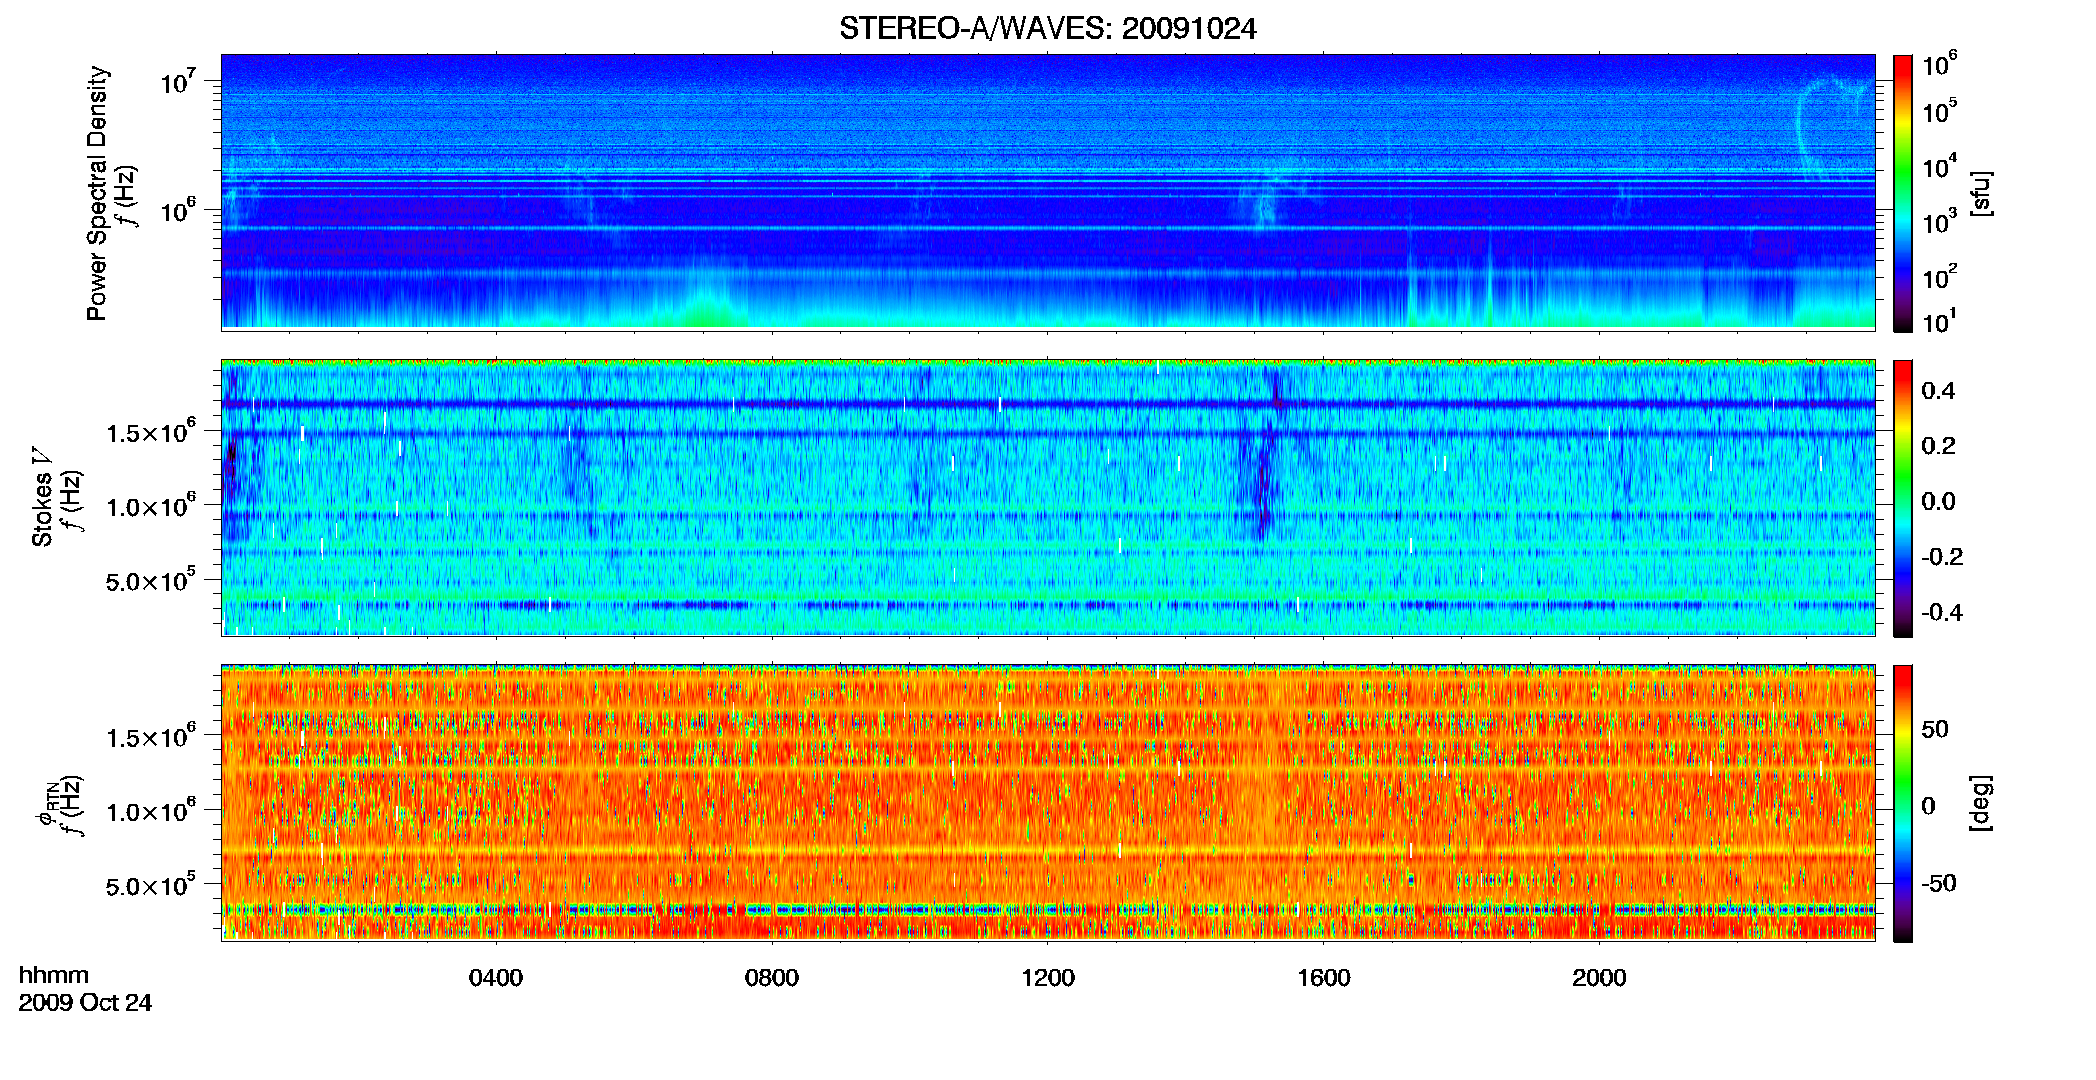Click the 0800 time label
2096x1080 pixels.
772,978
